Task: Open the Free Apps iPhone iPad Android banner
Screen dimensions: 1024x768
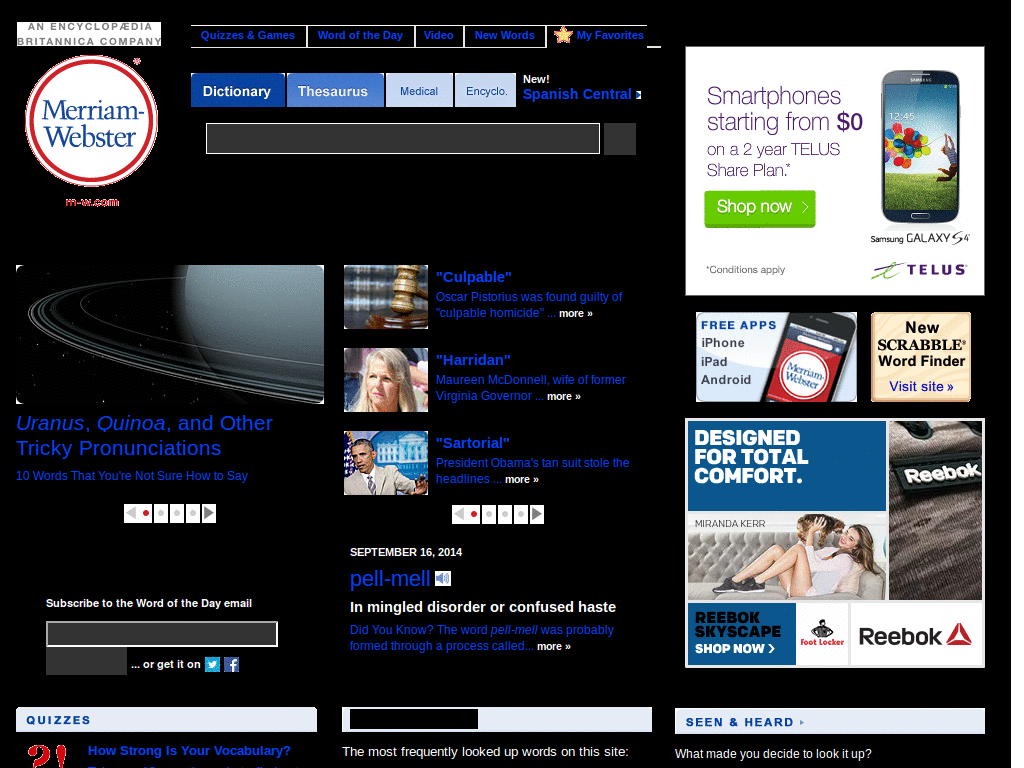Action: tap(776, 357)
